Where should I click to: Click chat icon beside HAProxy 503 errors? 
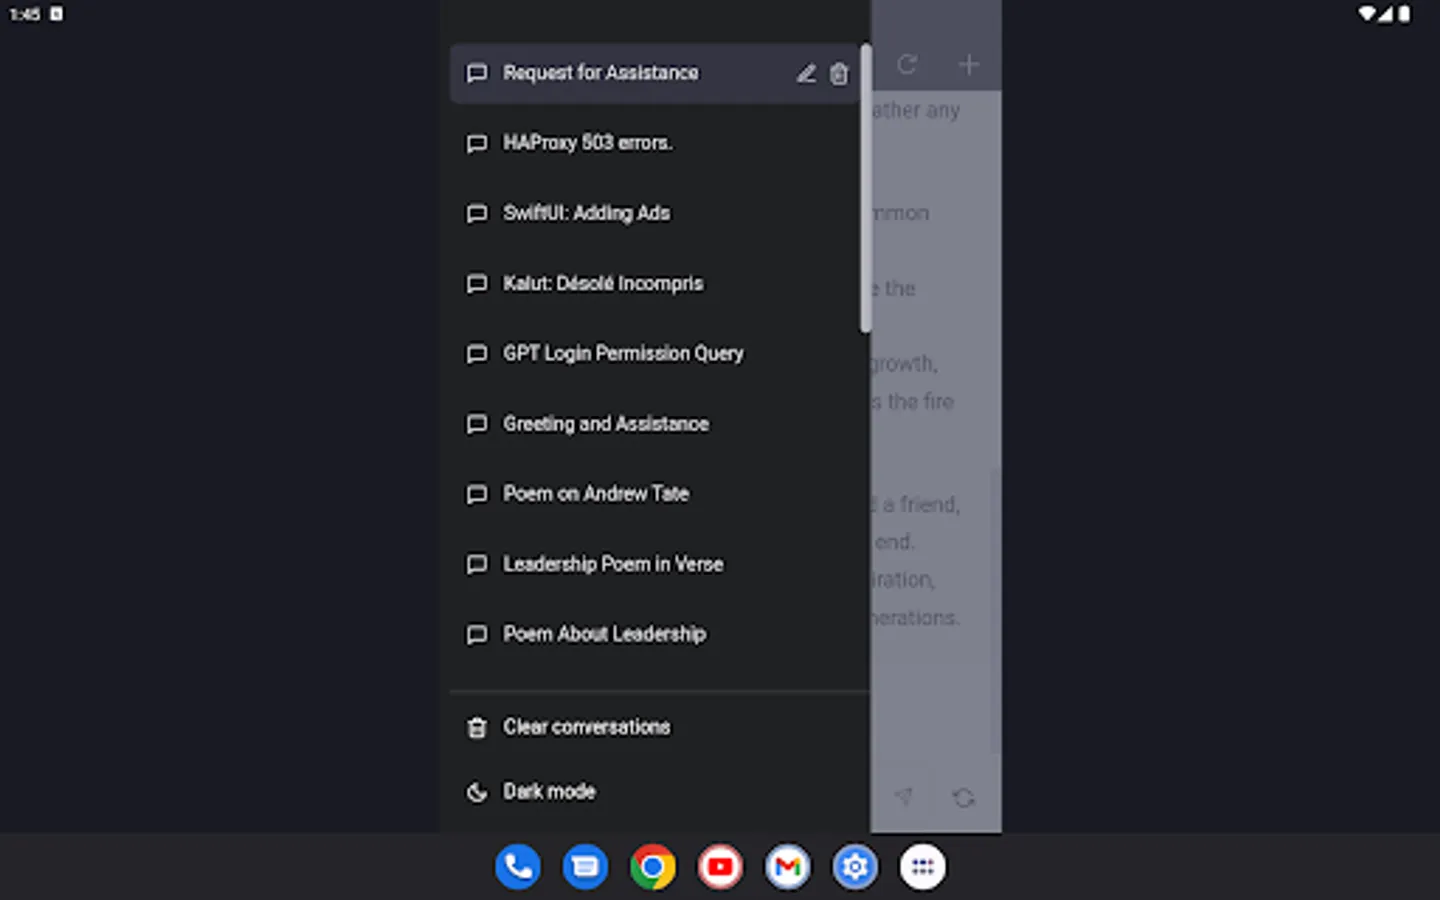(x=477, y=144)
